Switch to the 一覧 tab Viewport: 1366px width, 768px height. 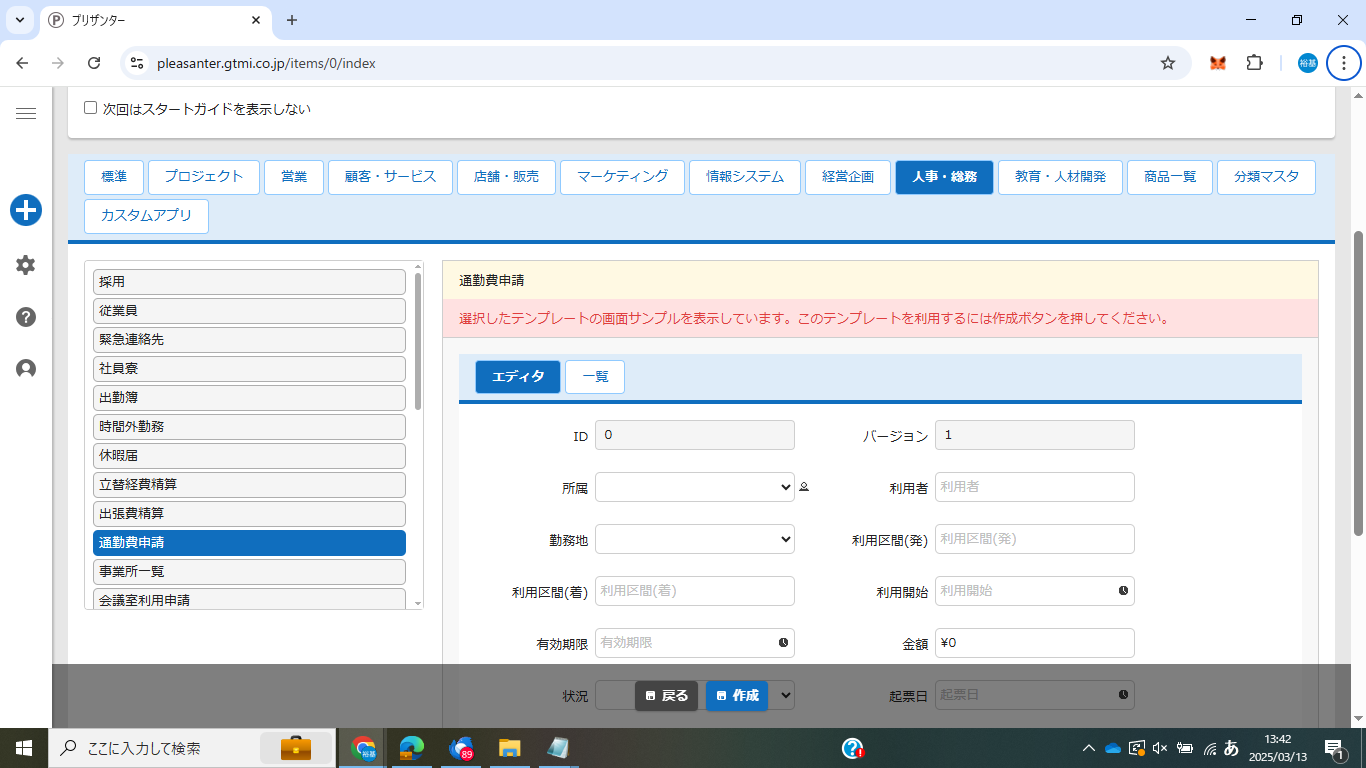click(x=594, y=377)
